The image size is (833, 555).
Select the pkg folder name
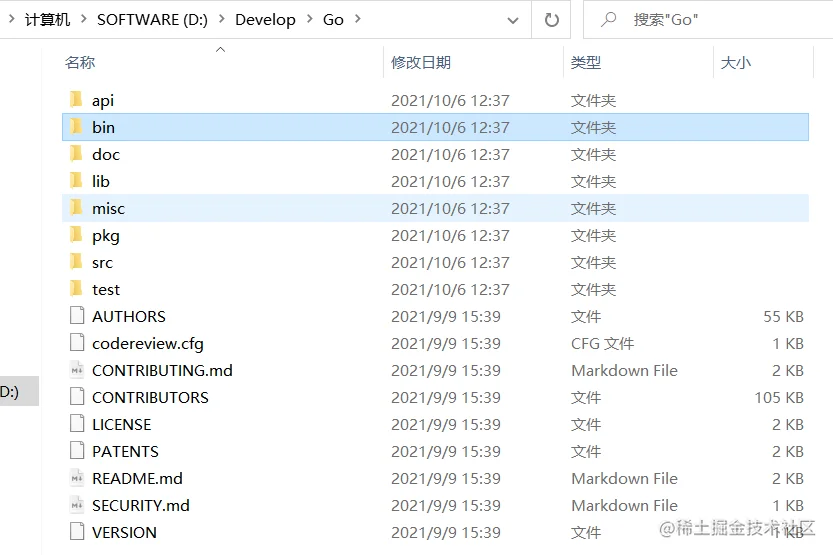click(106, 236)
